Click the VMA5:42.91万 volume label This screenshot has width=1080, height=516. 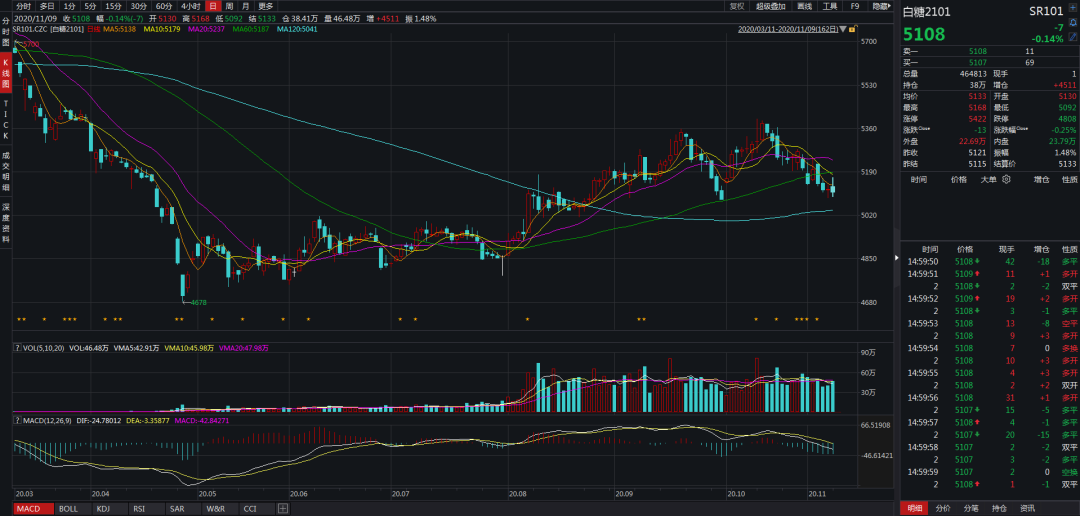tap(138, 349)
